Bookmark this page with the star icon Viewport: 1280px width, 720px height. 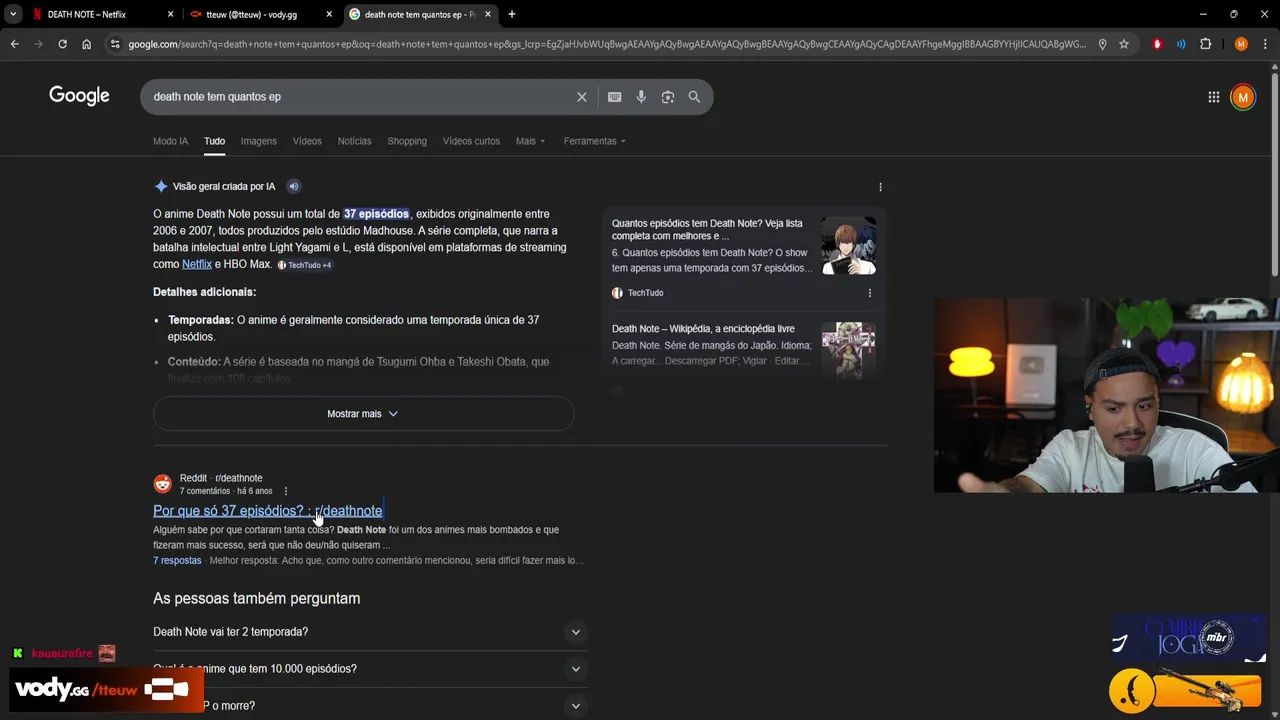click(x=1124, y=44)
